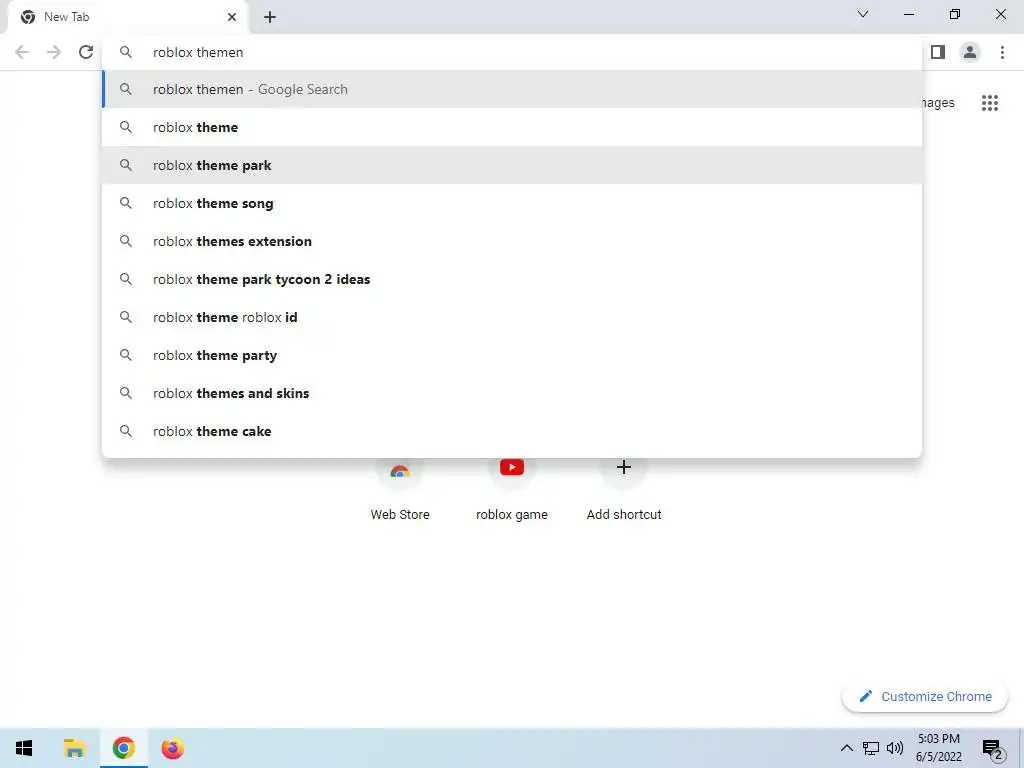Pick the 'roblox theme song' suggestion
The image size is (1024, 768).
512,203
